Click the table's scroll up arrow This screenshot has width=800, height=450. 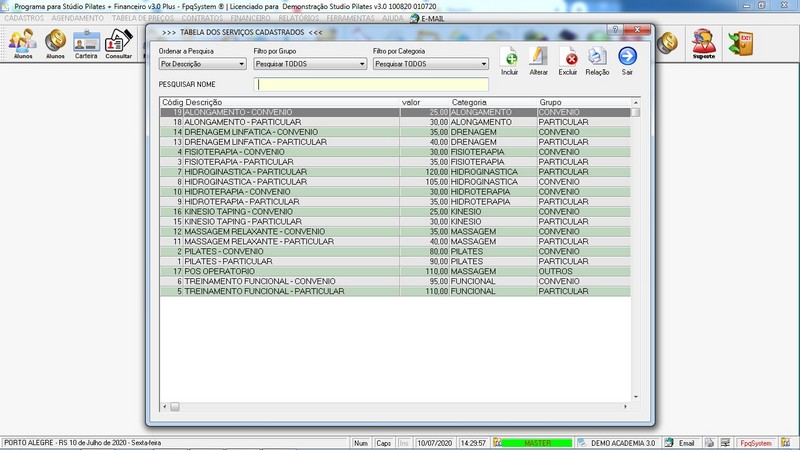click(x=636, y=103)
